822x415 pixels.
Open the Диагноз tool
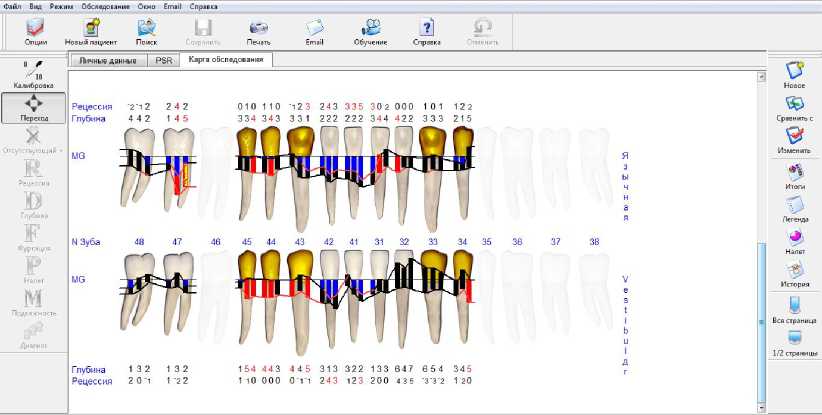click(34, 335)
